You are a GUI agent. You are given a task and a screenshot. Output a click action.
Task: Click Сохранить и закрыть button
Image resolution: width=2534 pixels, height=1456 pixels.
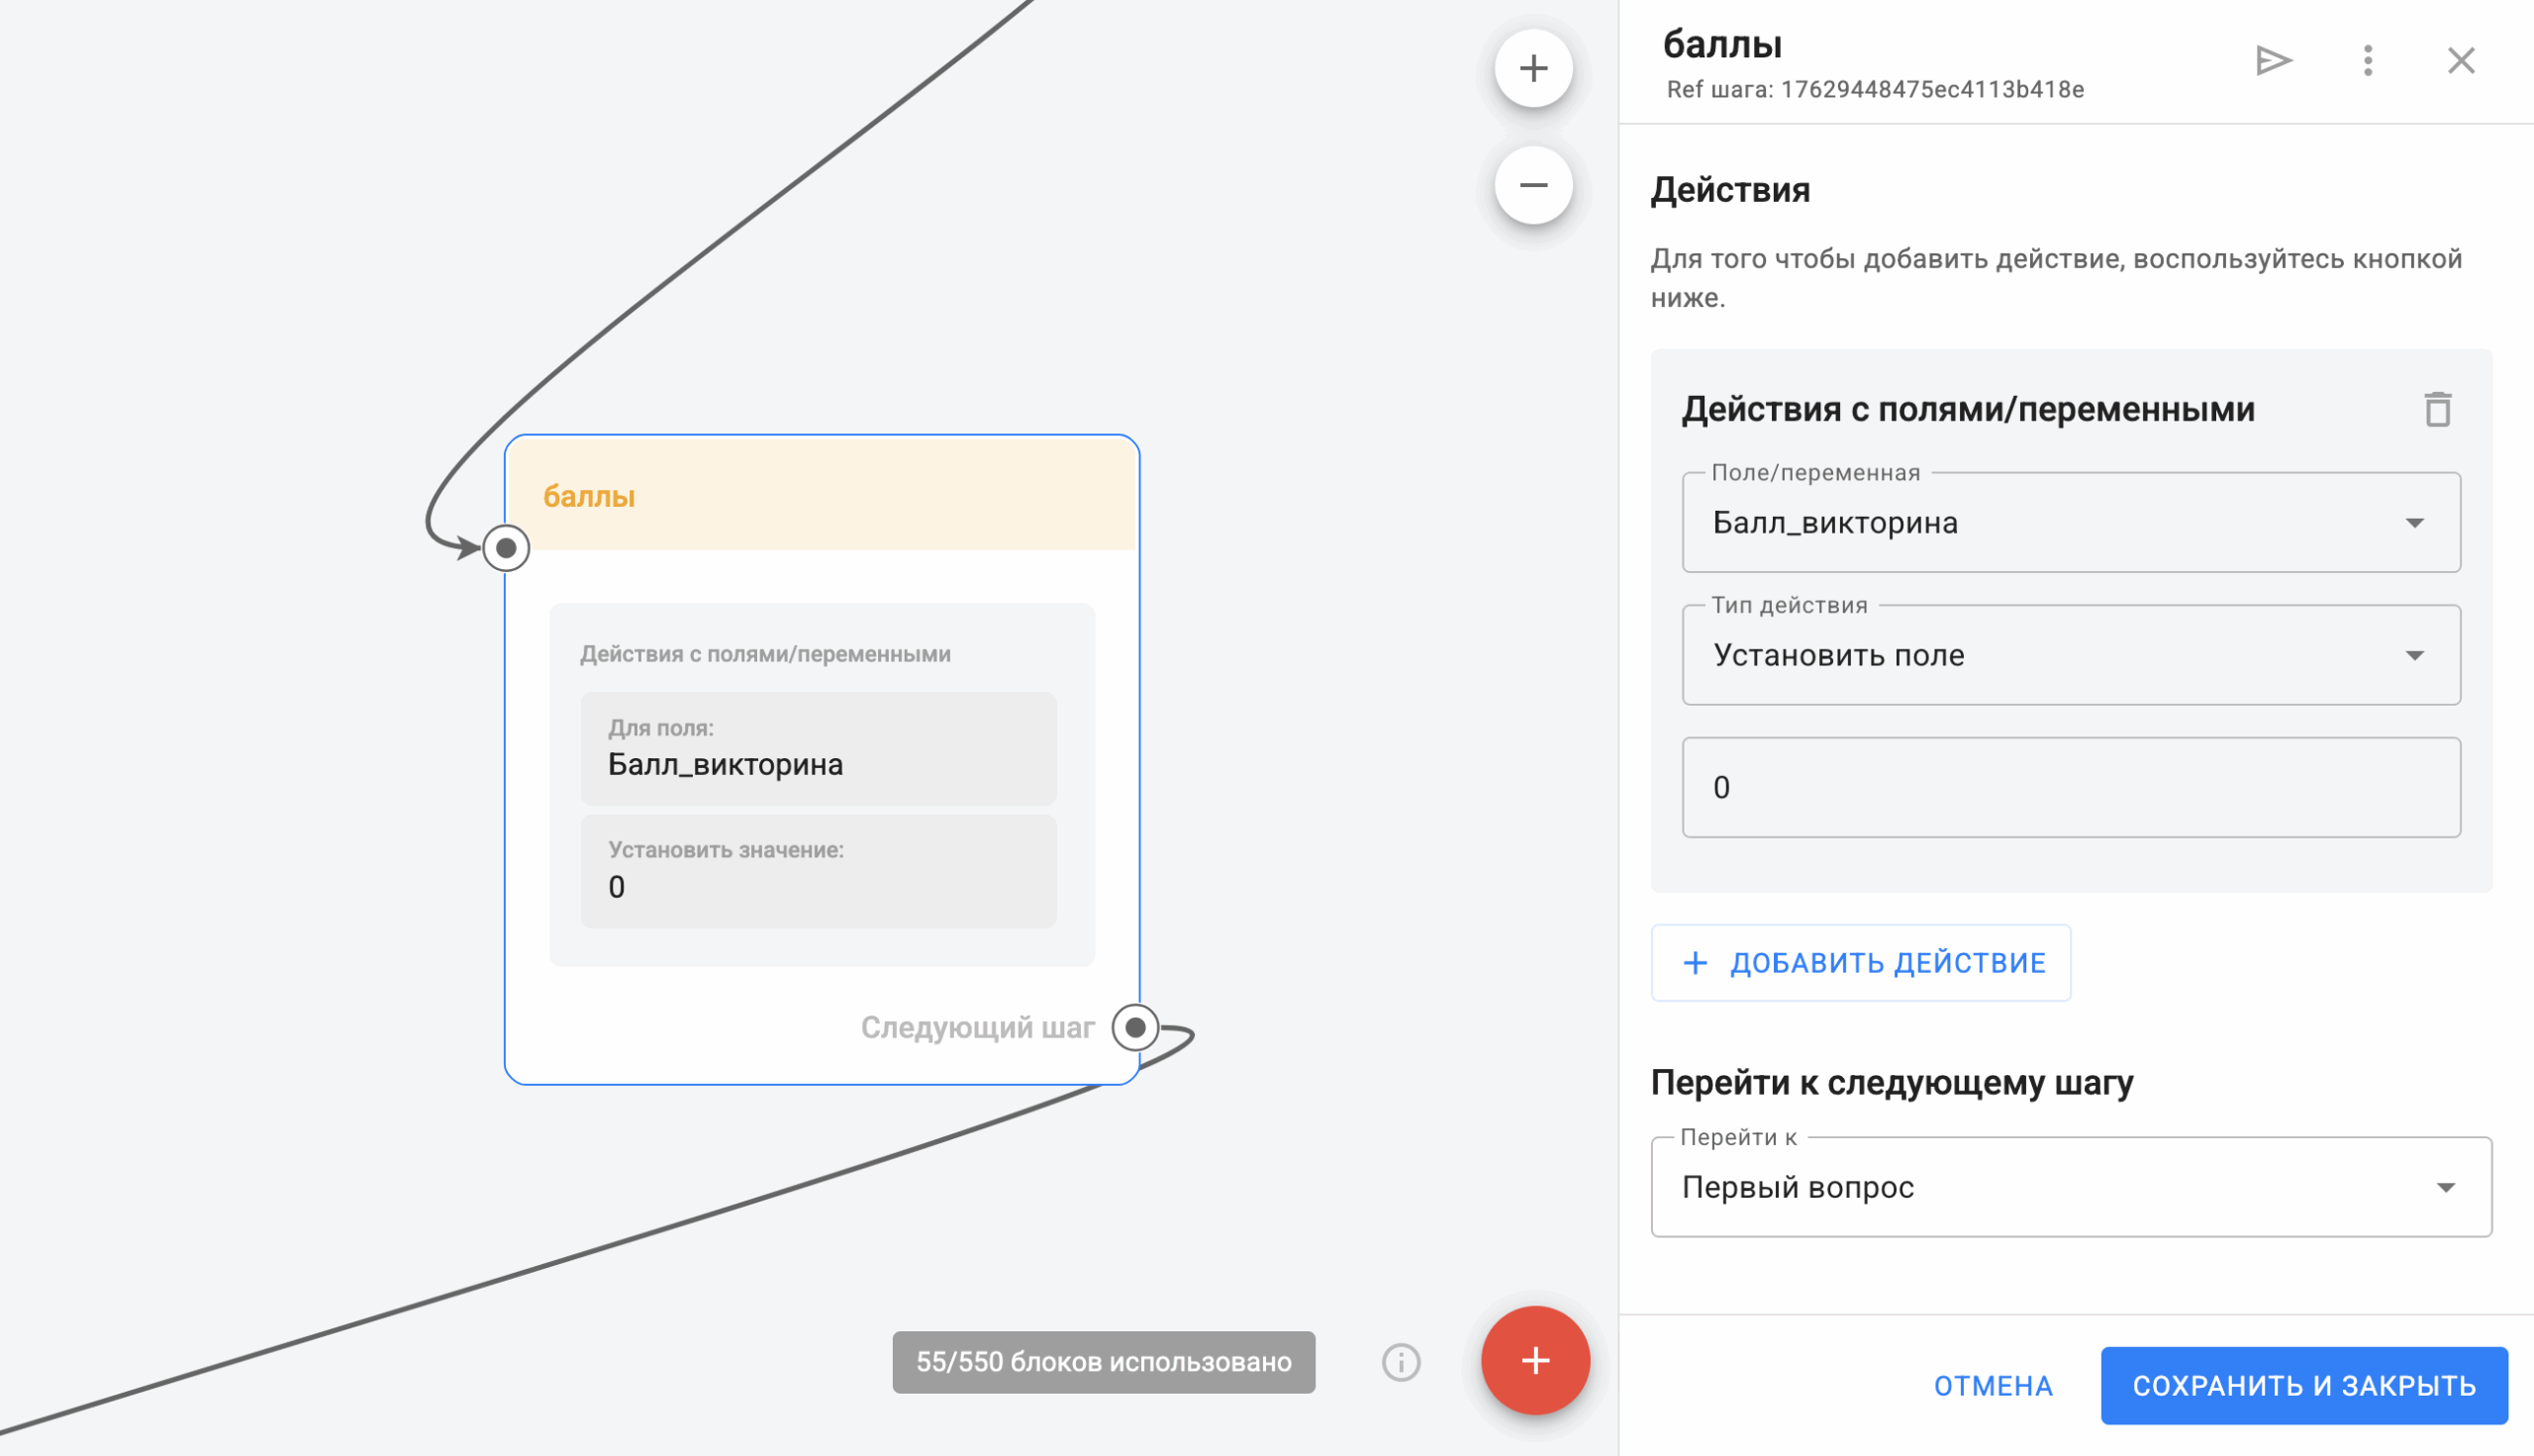pos(2303,1386)
